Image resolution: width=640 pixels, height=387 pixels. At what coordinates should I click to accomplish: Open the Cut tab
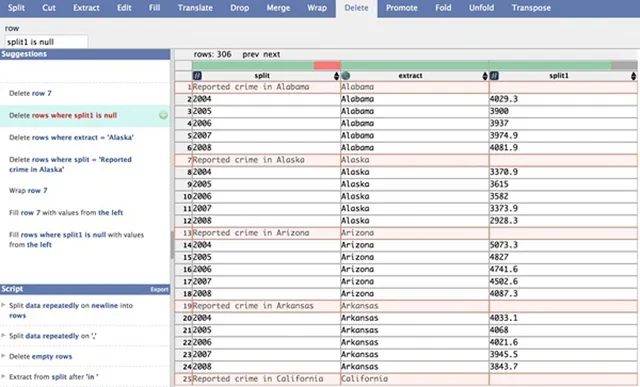click(x=49, y=8)
